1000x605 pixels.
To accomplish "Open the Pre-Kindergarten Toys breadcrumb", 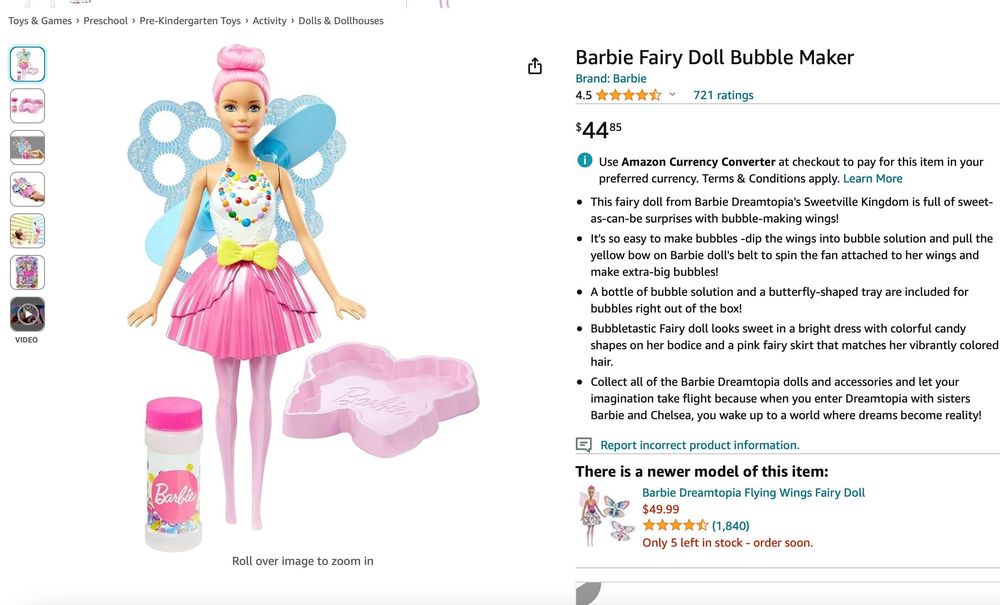I will click(x=190, y=21).
